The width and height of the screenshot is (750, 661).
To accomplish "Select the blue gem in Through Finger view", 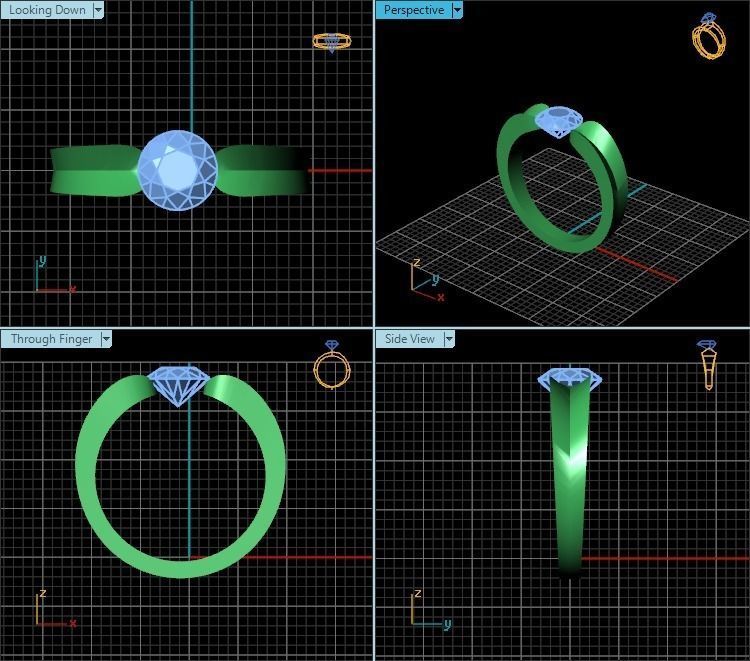I will [178, 386].
